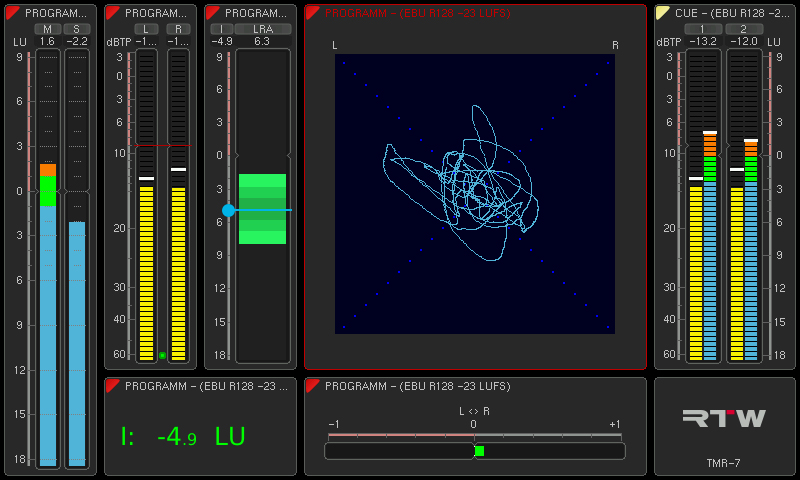Click red triangle on the L<>R correlation panel
The image size is (800, 480).
click(313, 386)
